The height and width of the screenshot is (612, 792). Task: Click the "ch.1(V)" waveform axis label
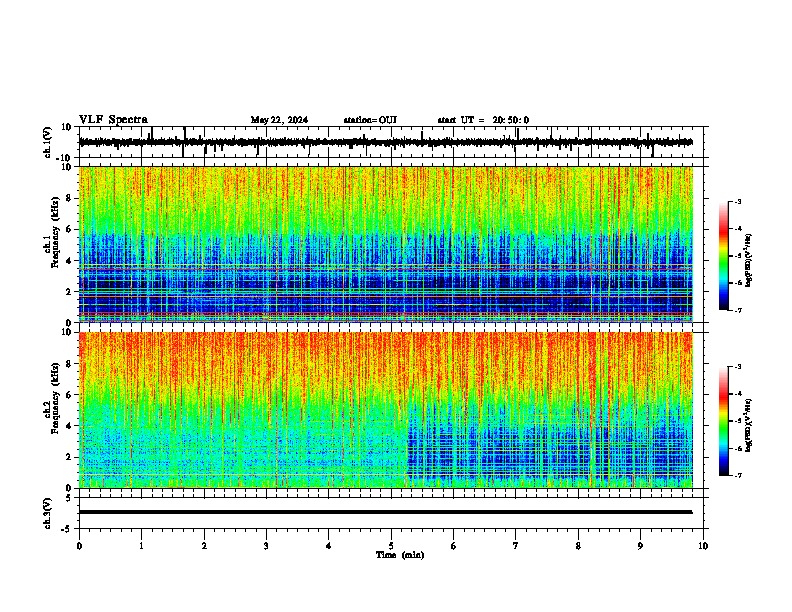tap(48, 142)
